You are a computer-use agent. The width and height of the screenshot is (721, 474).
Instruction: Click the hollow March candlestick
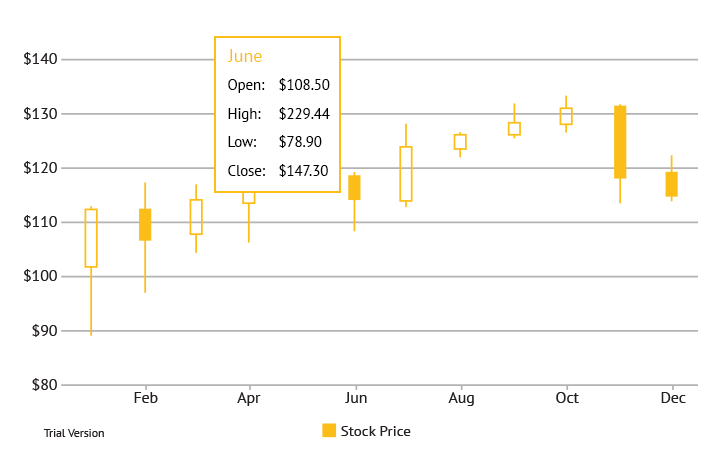[196, 217]
